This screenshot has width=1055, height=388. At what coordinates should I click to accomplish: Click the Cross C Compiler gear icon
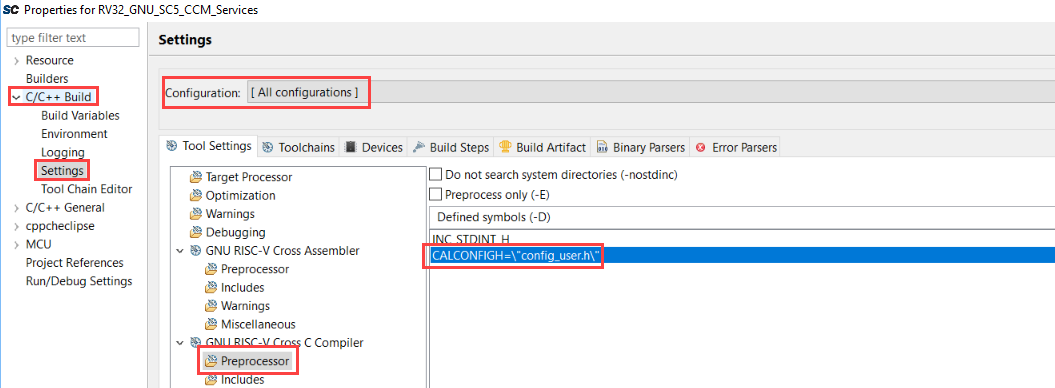point(196,343)
